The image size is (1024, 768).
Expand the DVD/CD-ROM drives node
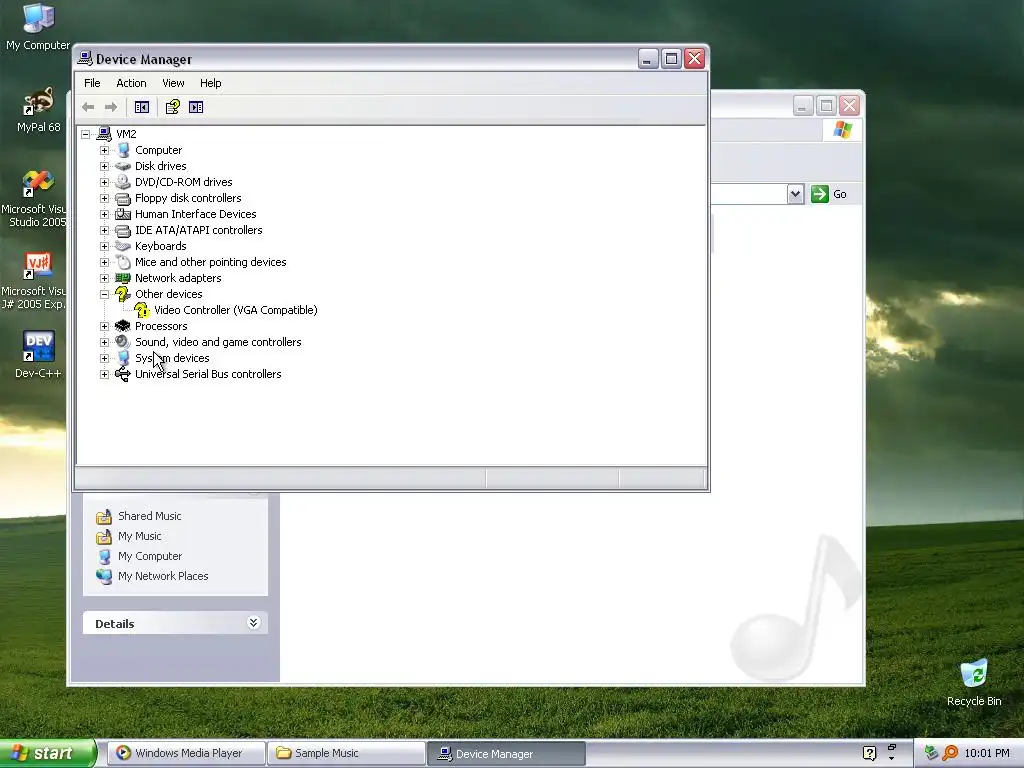[104, 182]
